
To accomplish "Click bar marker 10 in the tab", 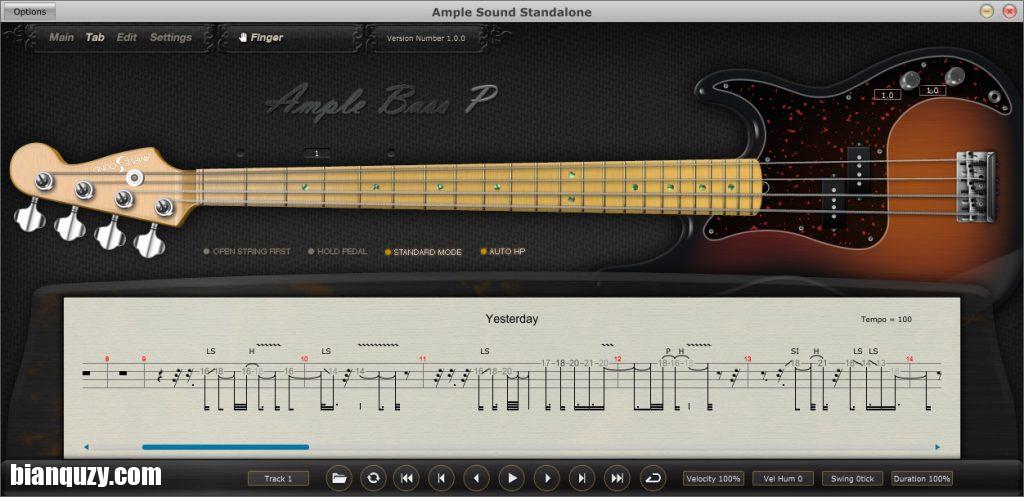I will 304,359.
